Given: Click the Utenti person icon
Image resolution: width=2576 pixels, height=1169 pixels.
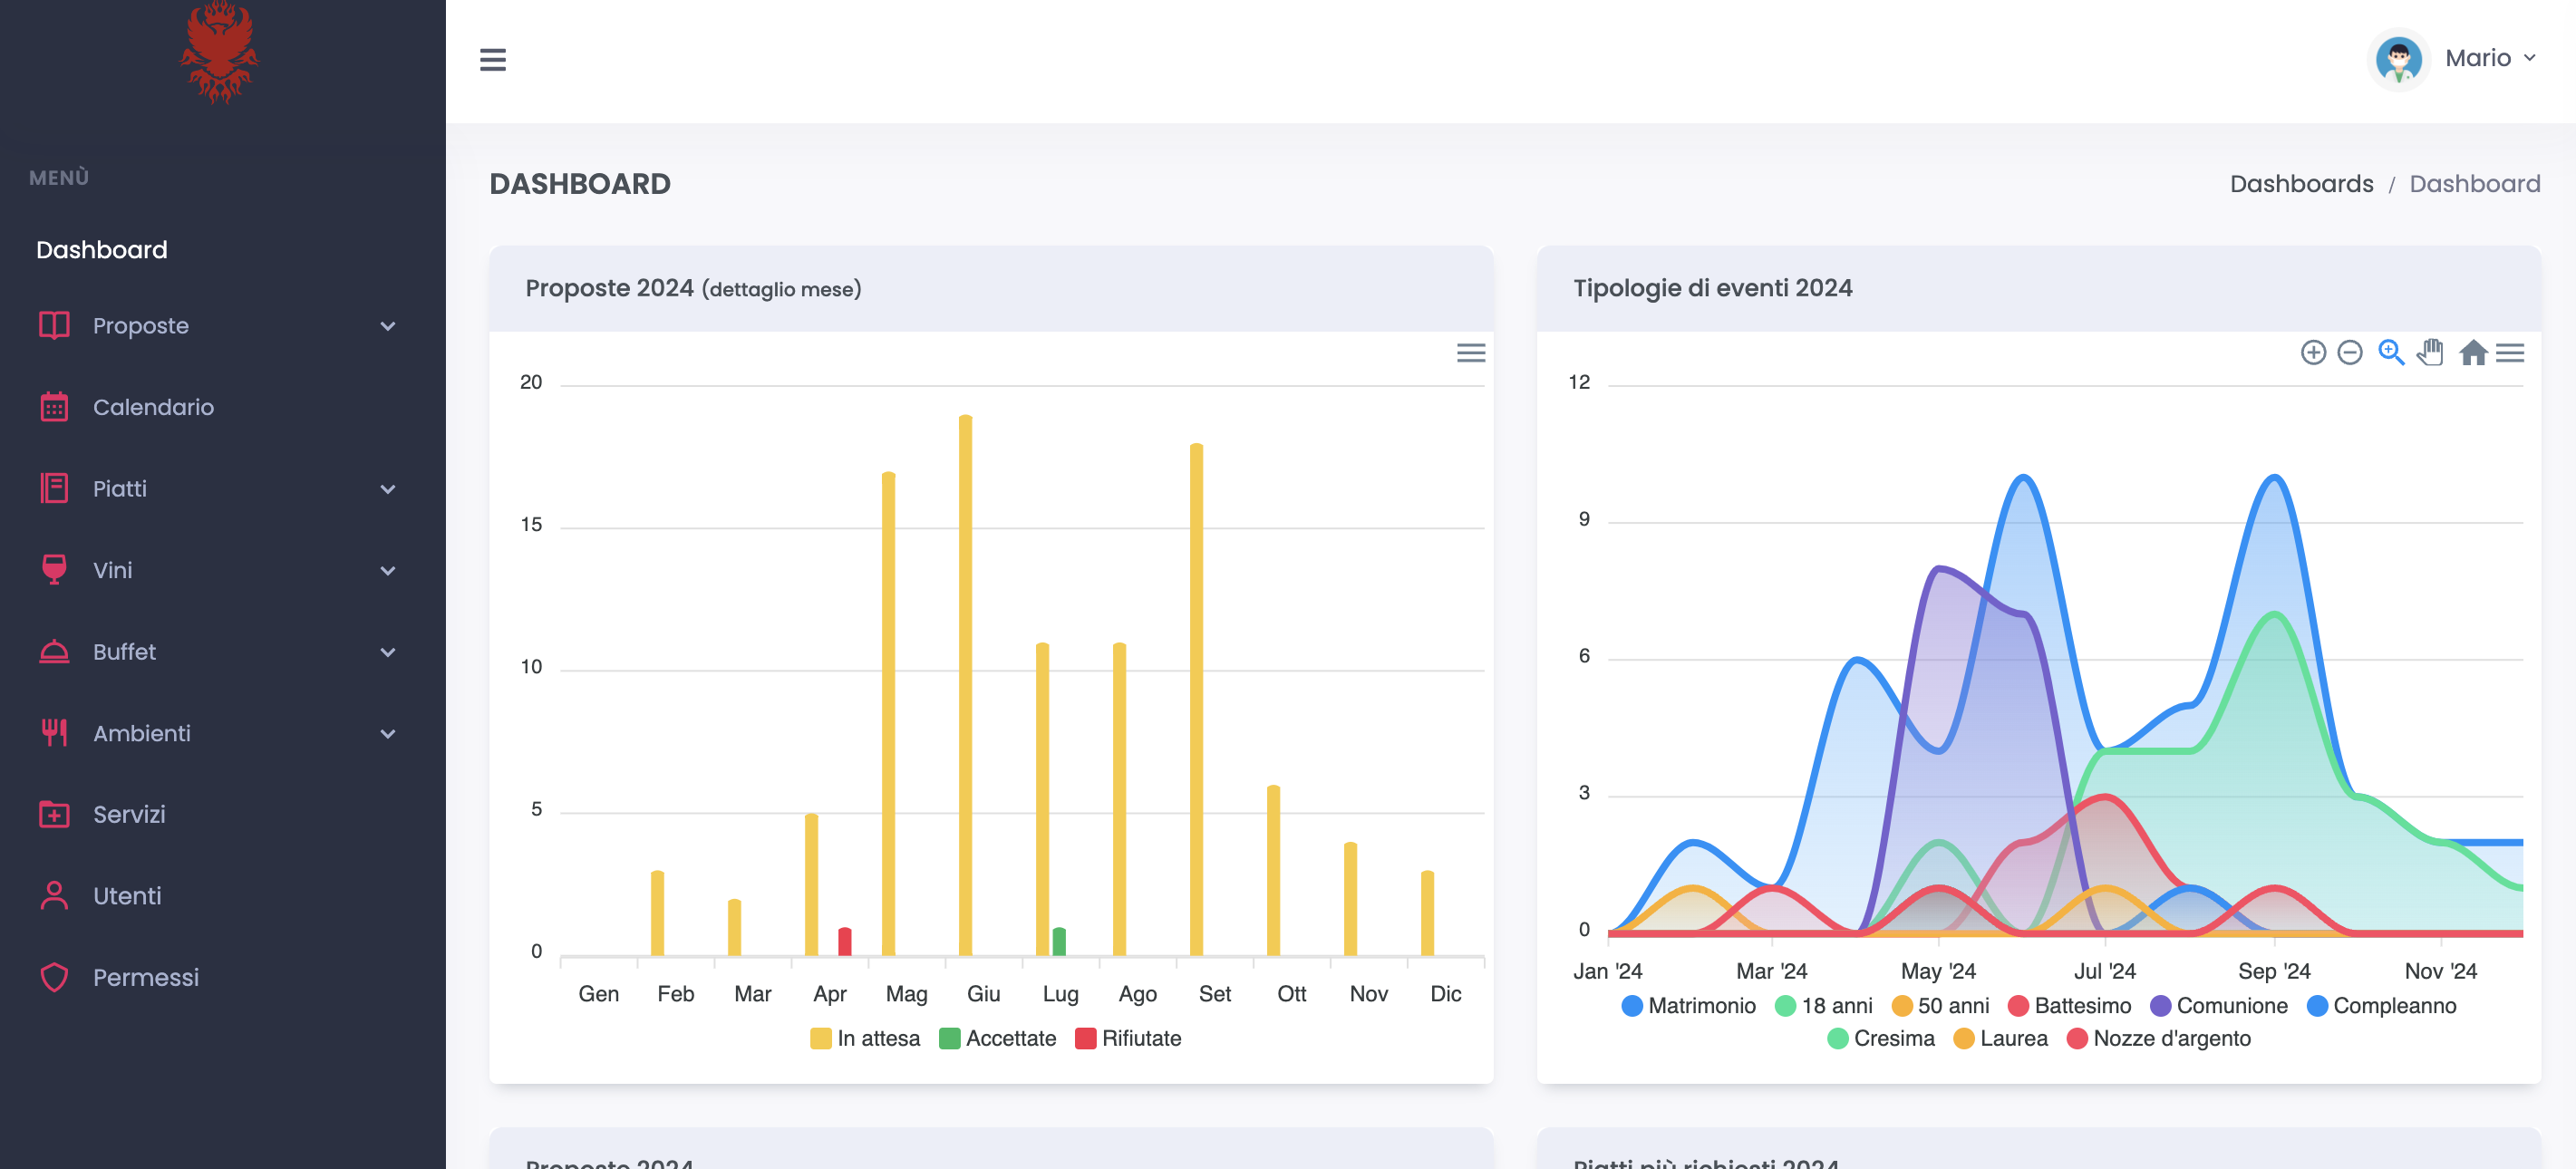Looking at the screenshot, I should click(54, 896).
